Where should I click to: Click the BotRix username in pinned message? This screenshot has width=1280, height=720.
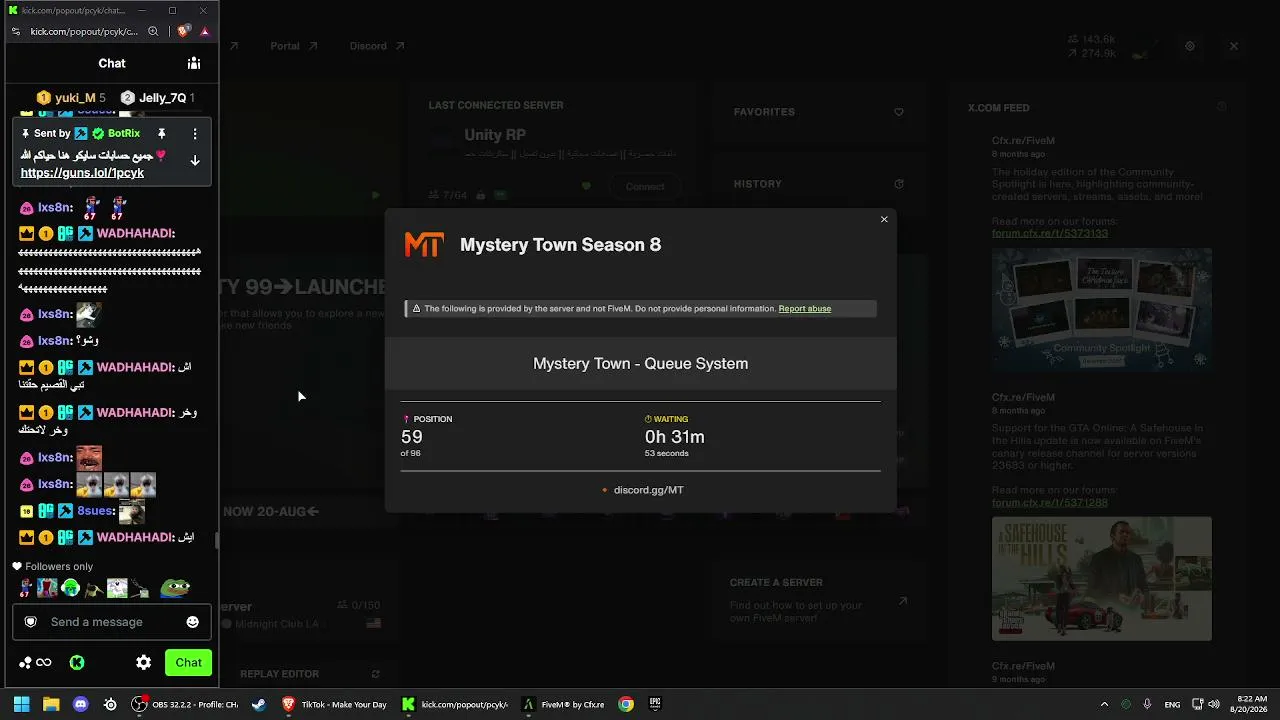click(124, 133)
